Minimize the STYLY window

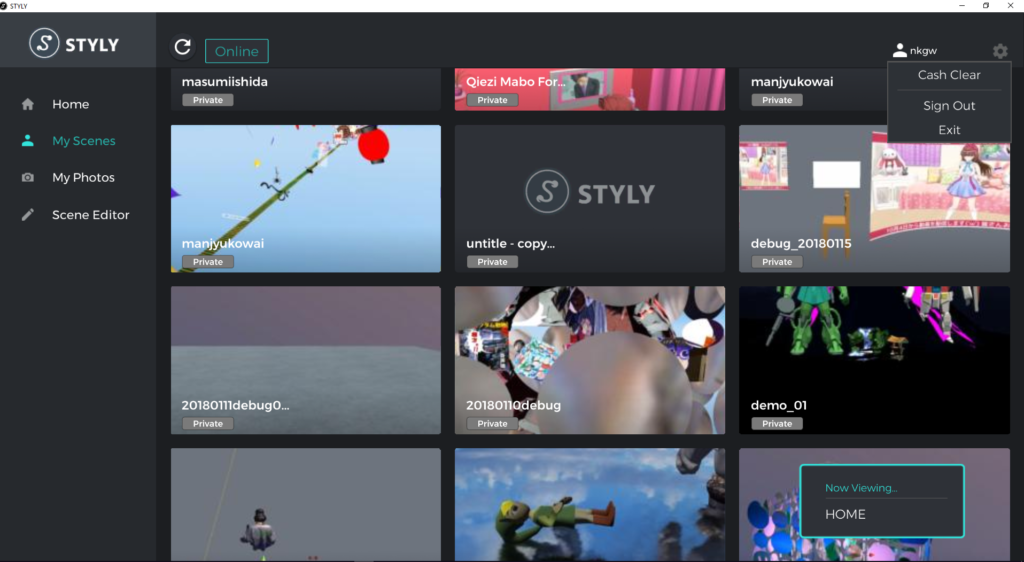tap(961, 5)
